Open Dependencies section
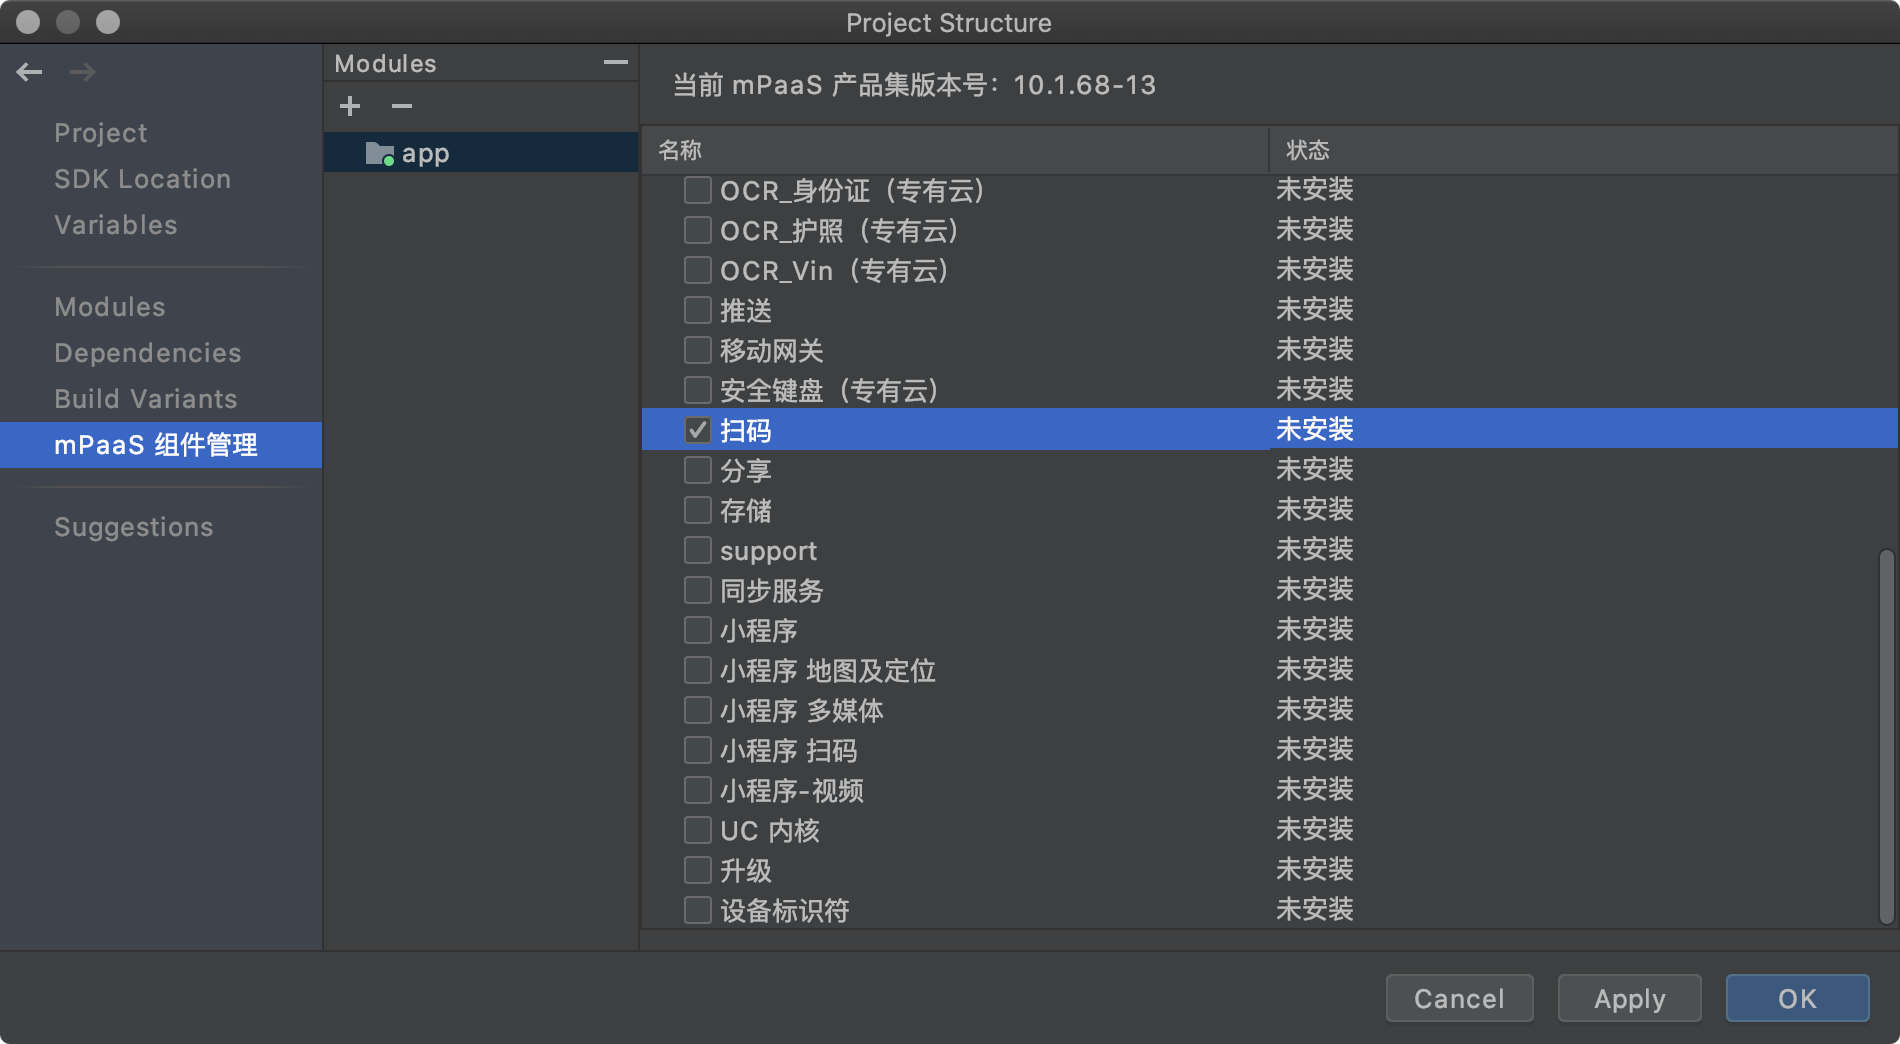Screen dimensions: 1900x1044 click(147, 353)
